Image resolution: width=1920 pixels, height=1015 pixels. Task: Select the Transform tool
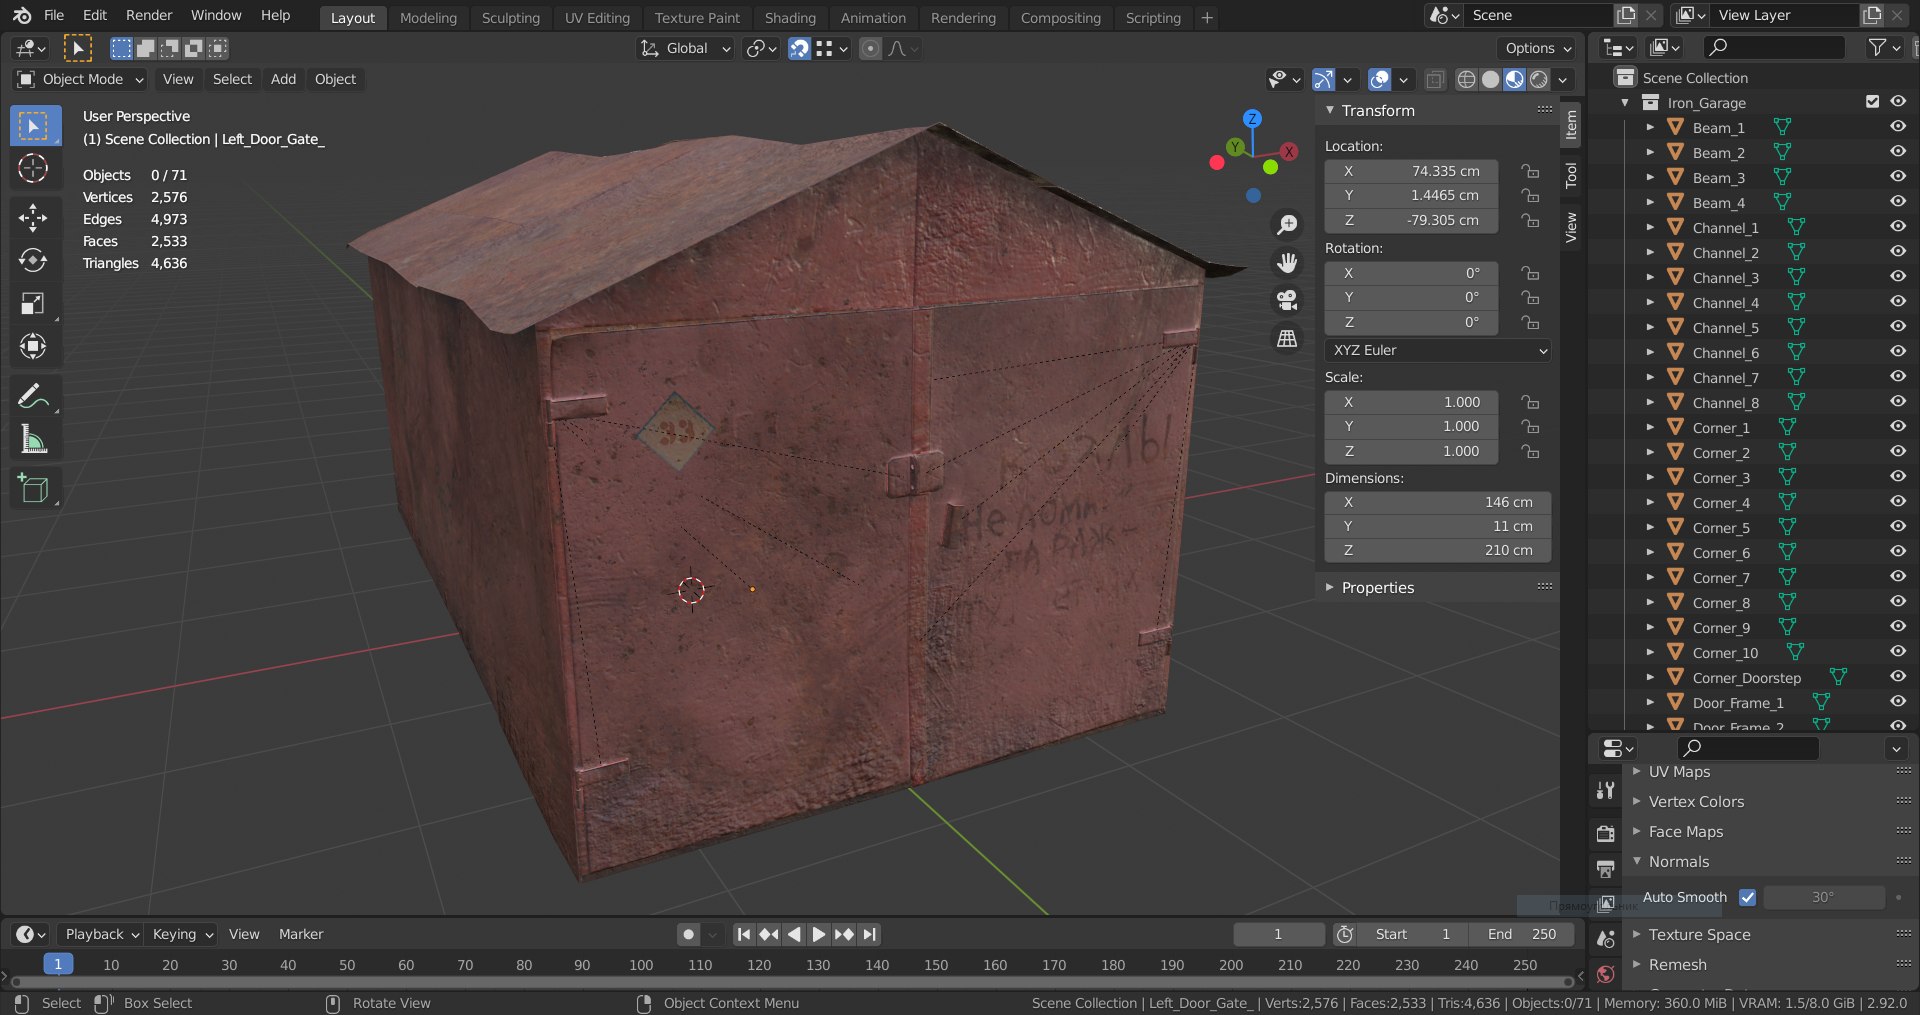pos(33,347)
